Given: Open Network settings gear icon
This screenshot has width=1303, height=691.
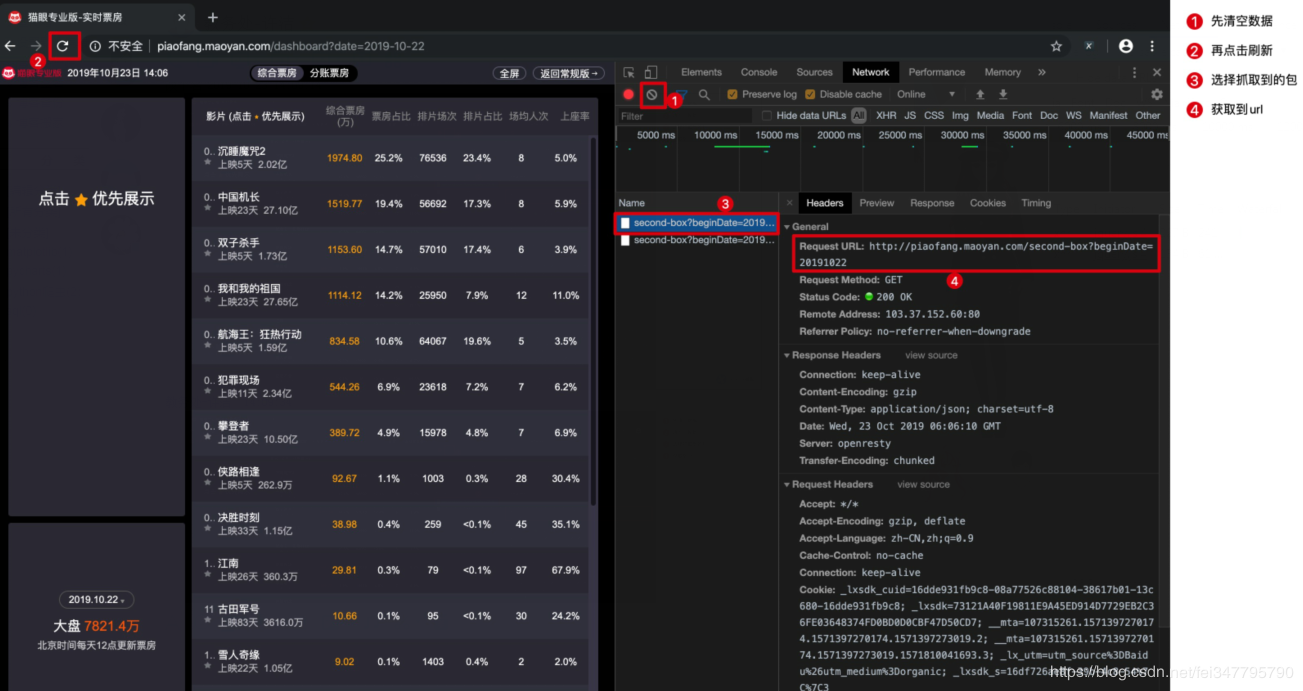Looking at the screenshot, I should coord(1157,94).
